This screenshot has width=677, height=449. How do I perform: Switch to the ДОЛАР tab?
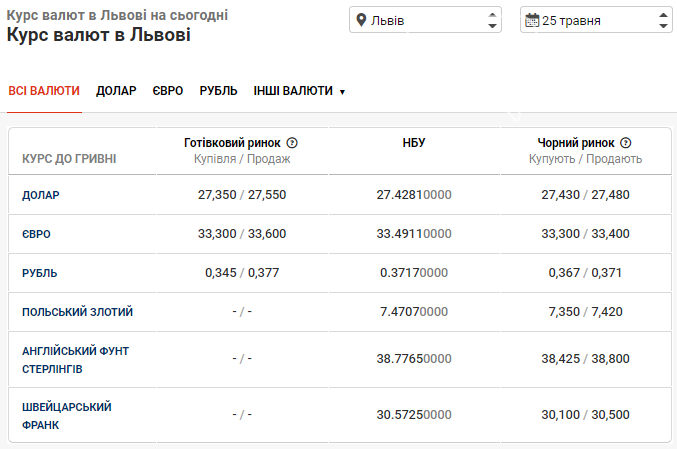click(116, 91)
